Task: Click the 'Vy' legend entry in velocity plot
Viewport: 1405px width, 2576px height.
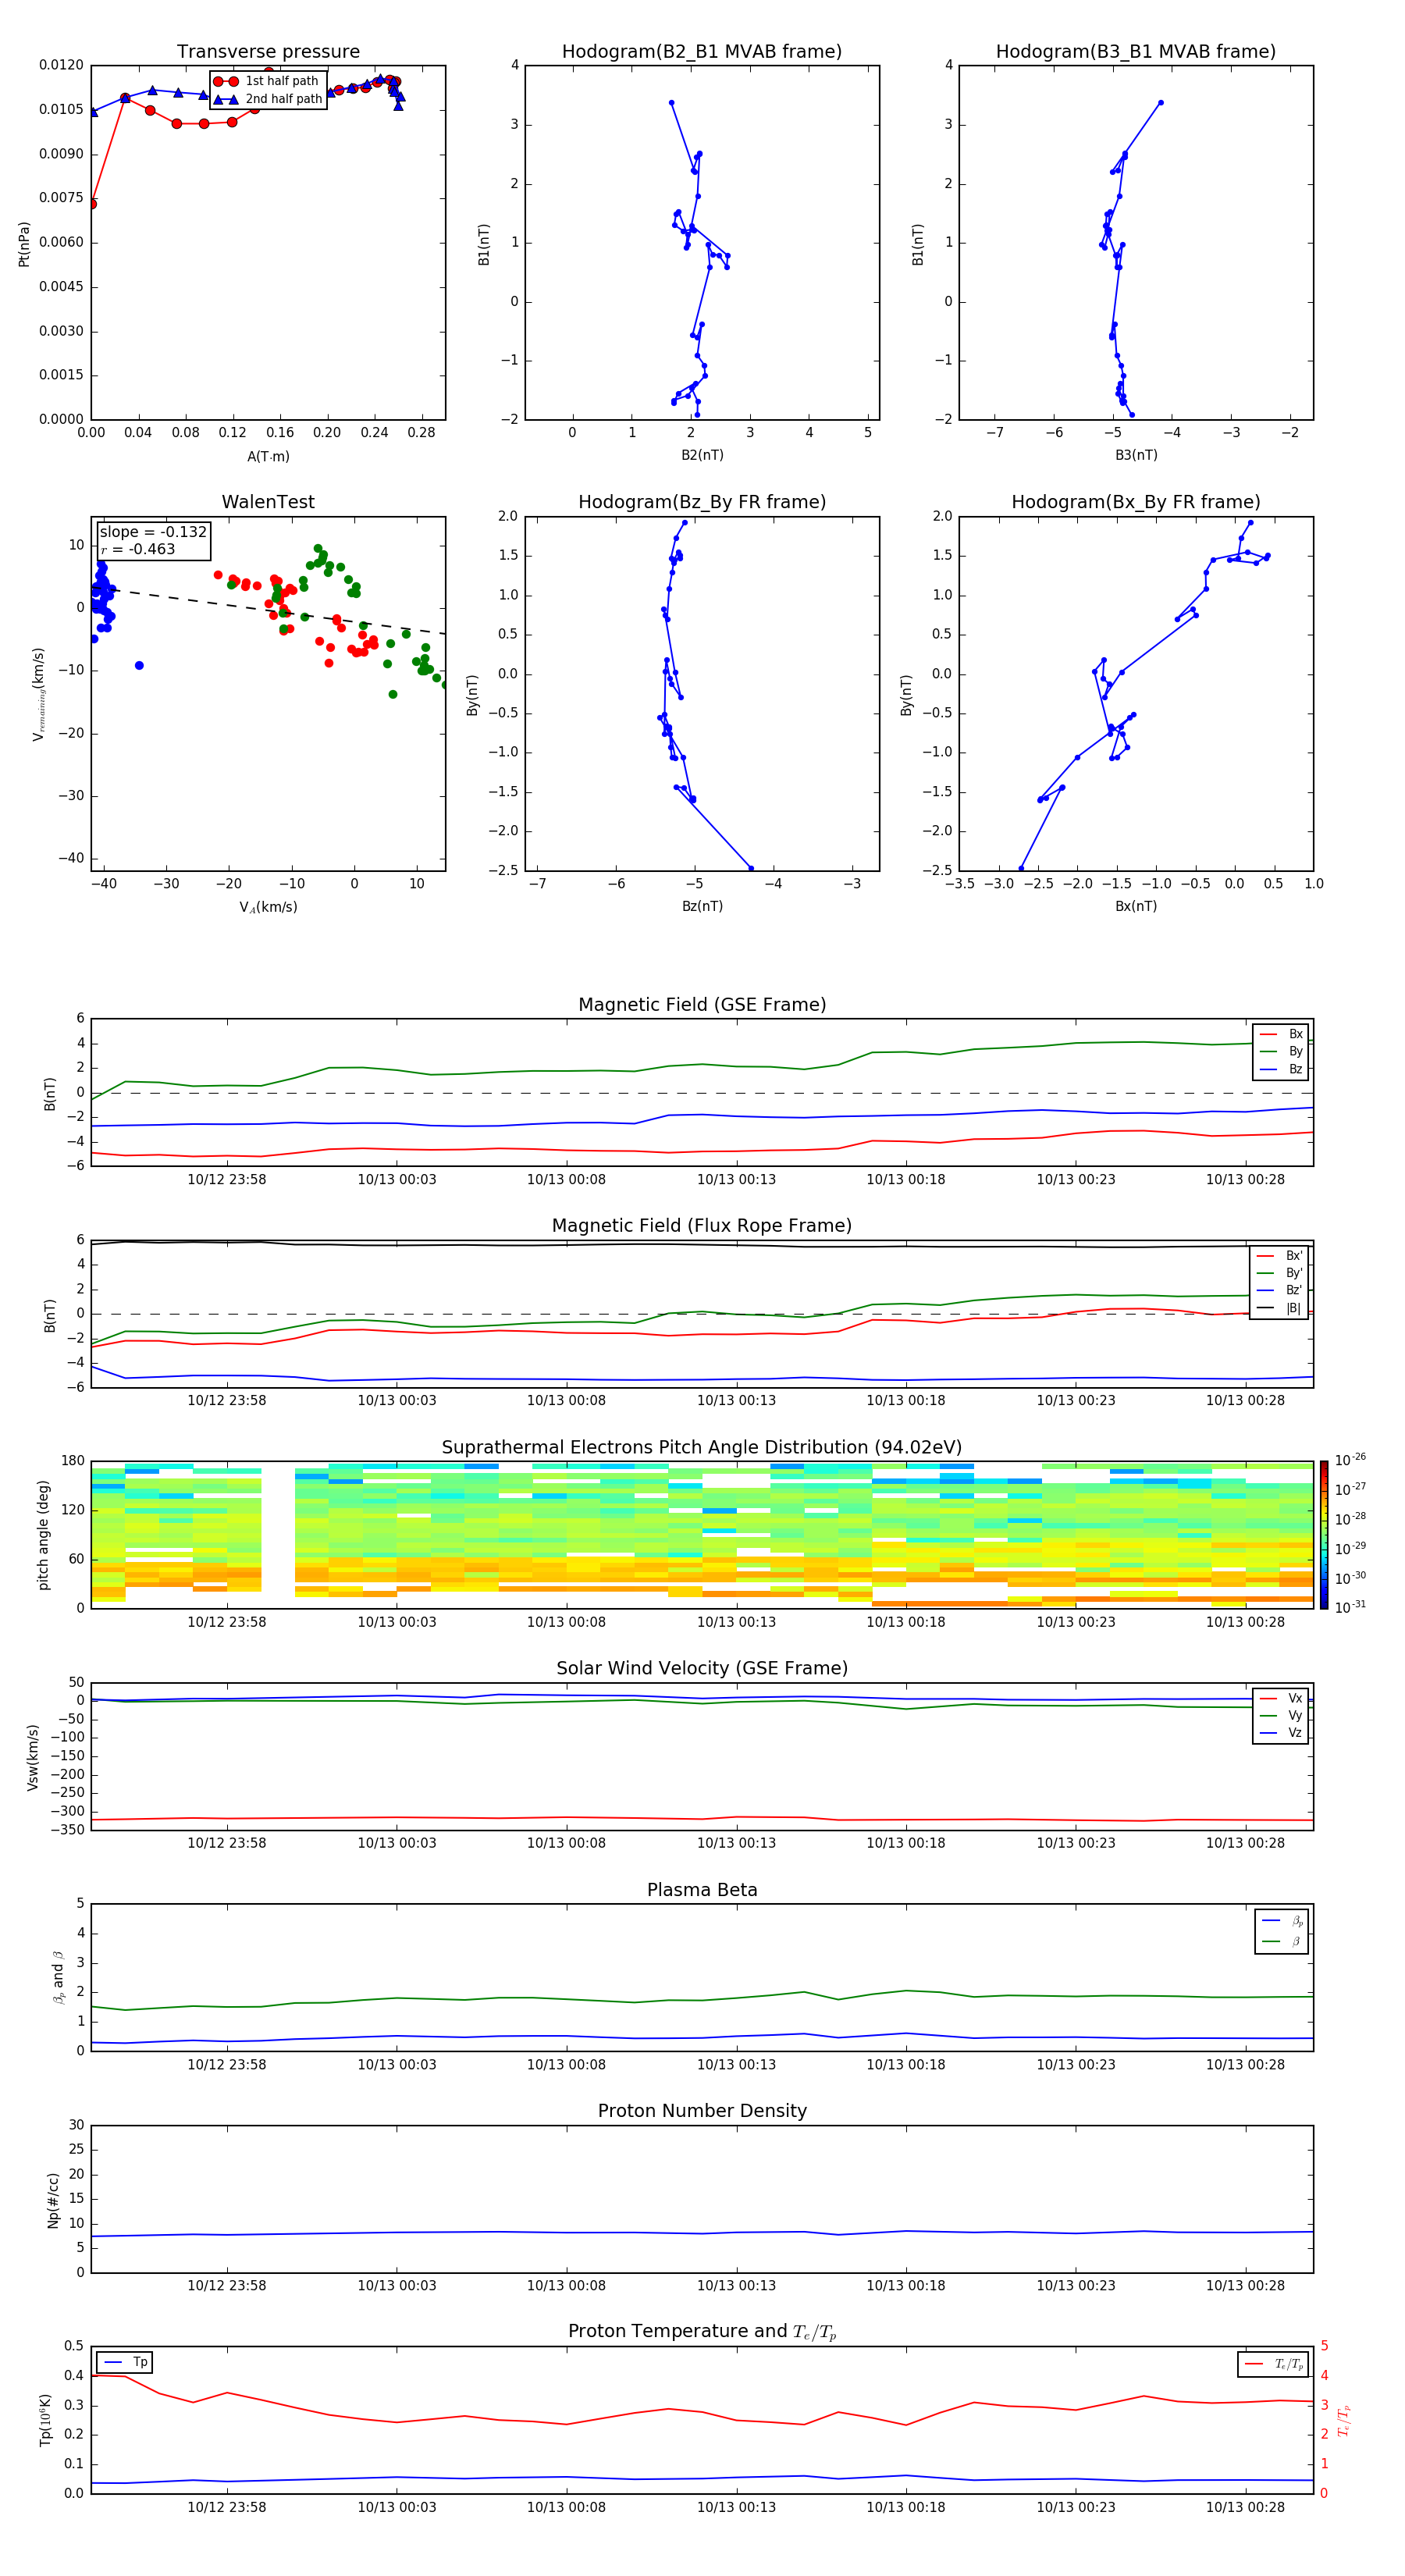Action: (x=1281, y=1716)
